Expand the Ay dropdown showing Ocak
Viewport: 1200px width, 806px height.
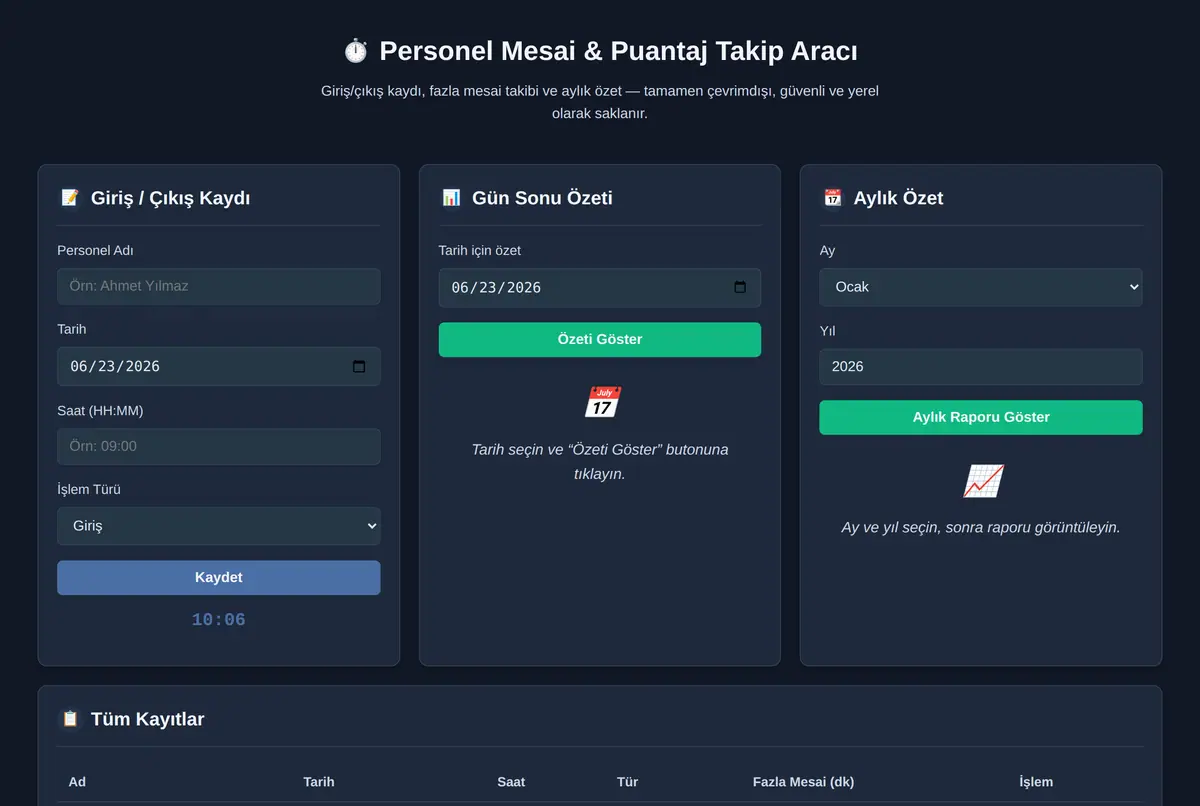981,287
